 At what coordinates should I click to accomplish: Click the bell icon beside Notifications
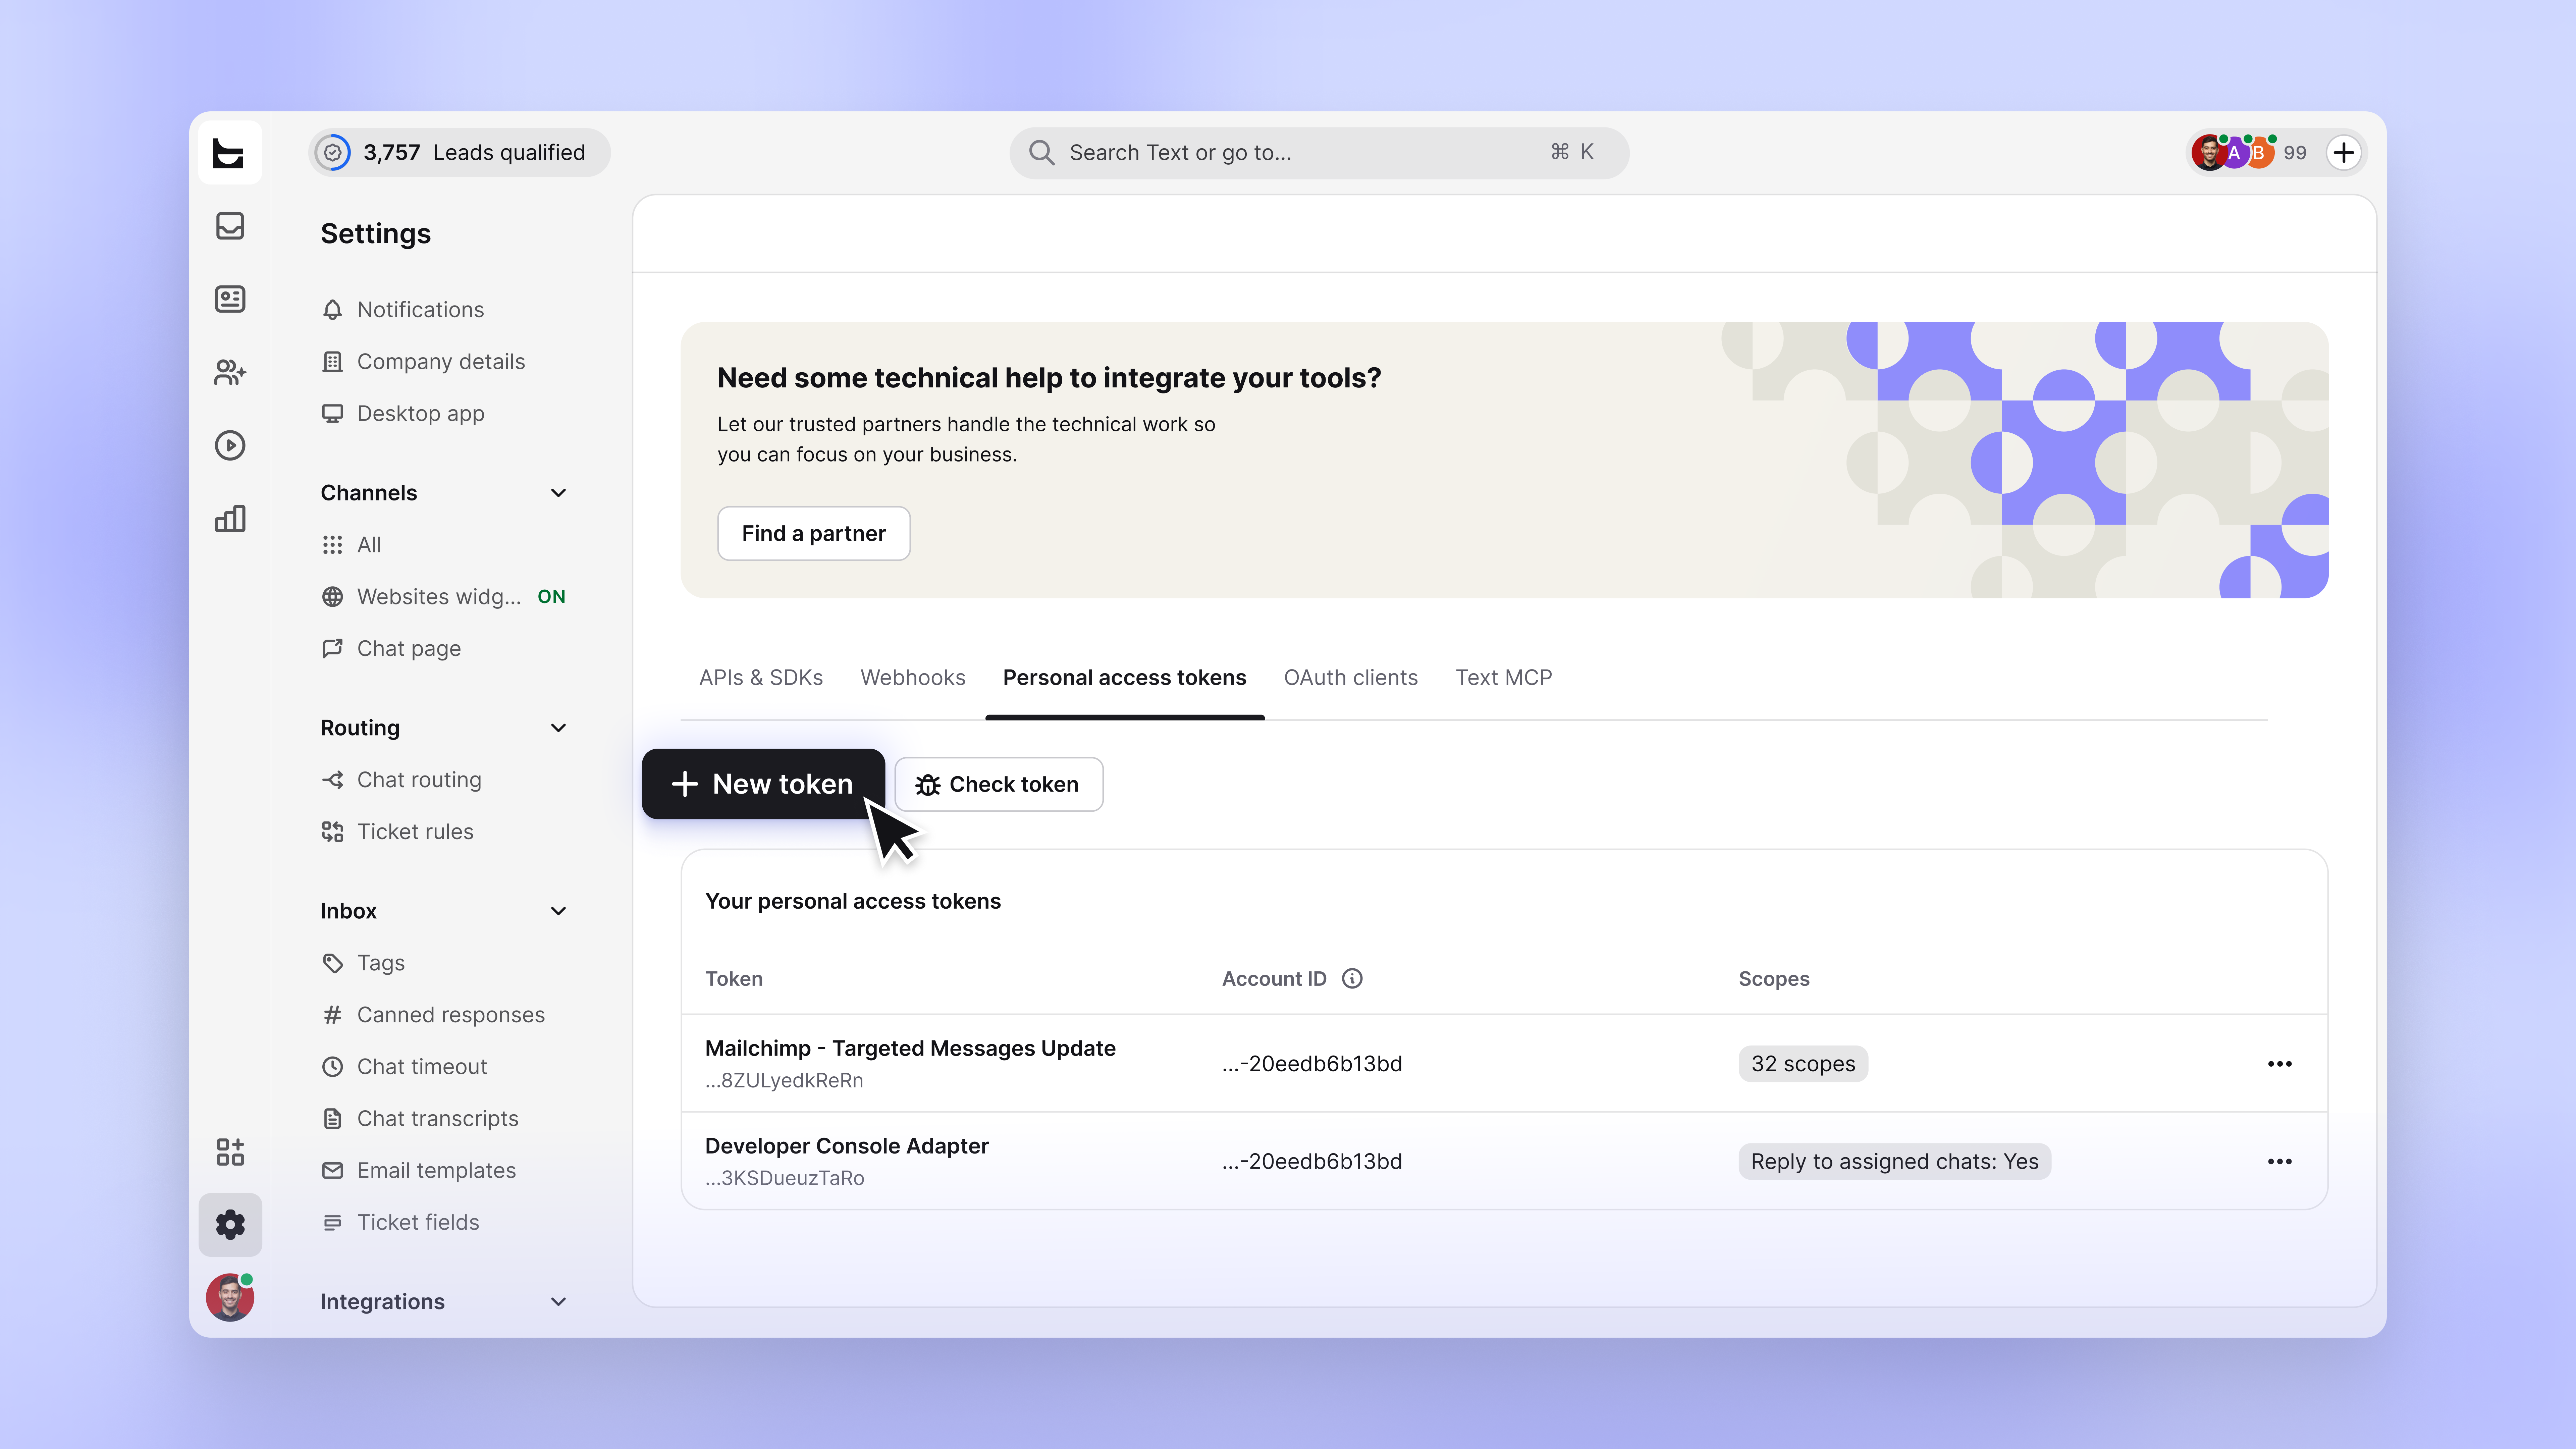click(x=333, y=310)
